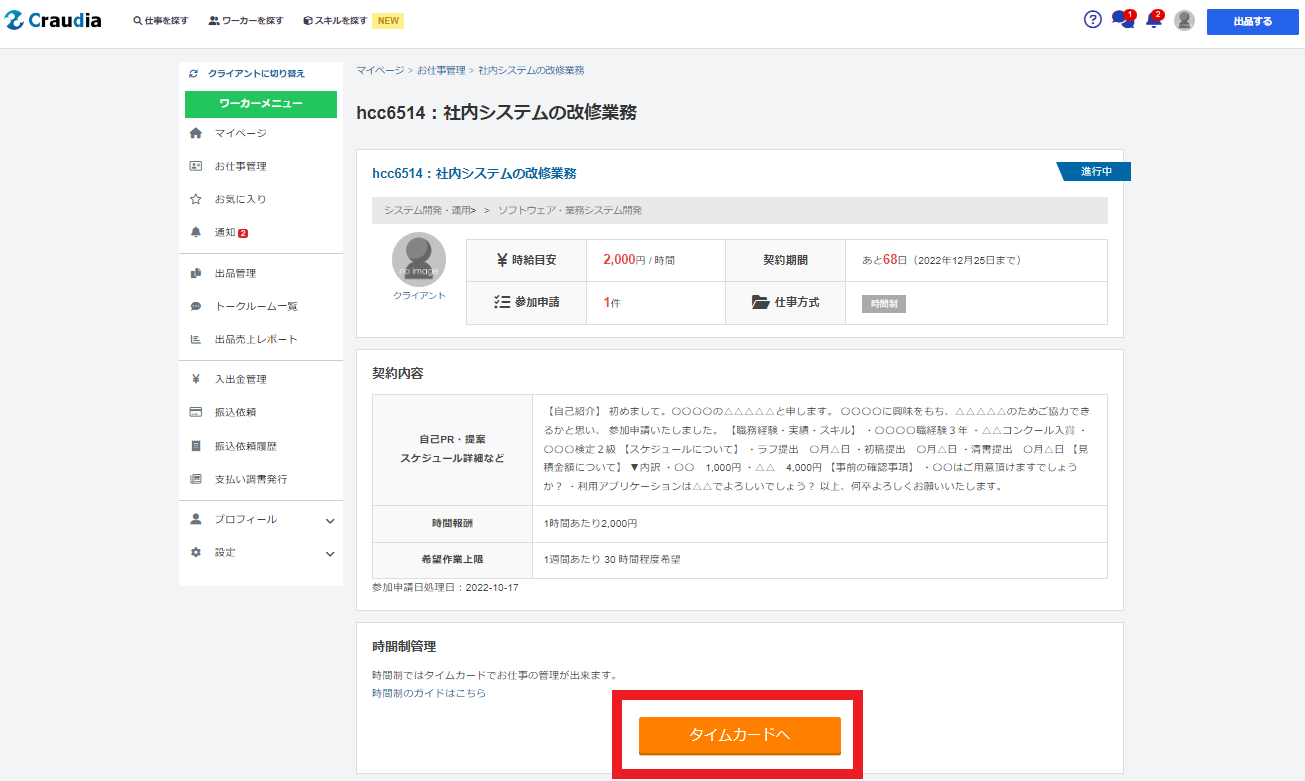This screenshot has width=1305, height=781.
Task: Open ワーカーを探す in the top navigation
Action: pyautogui.click(x=246, y=21)
